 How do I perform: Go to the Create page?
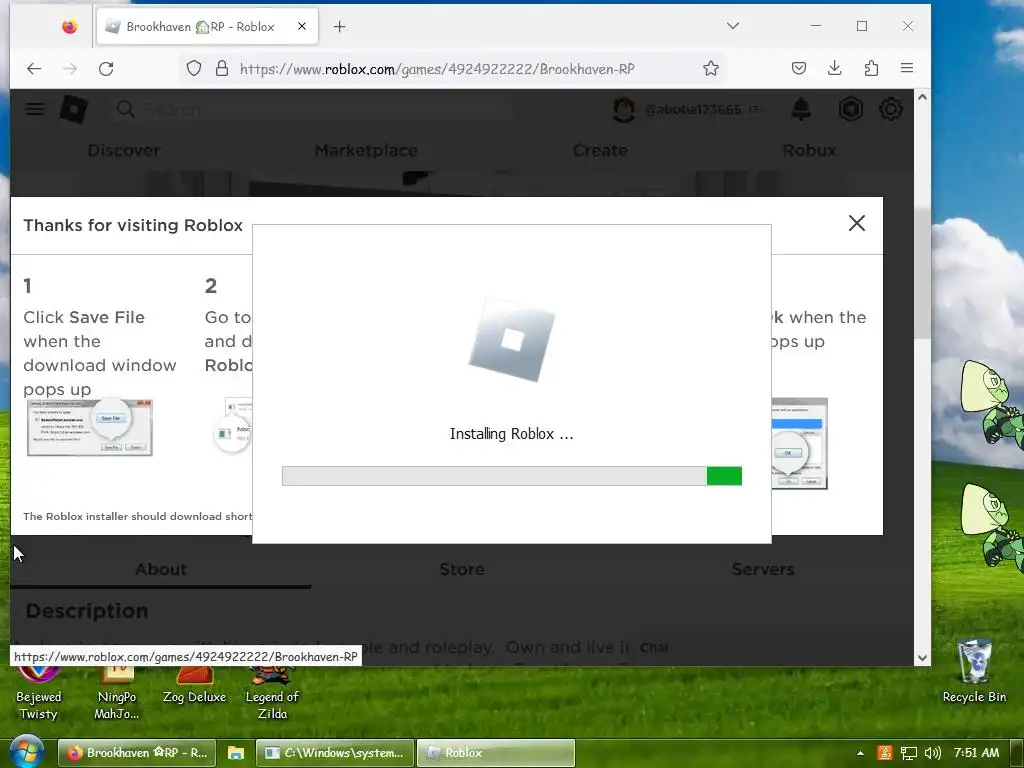tap(600, 150)
